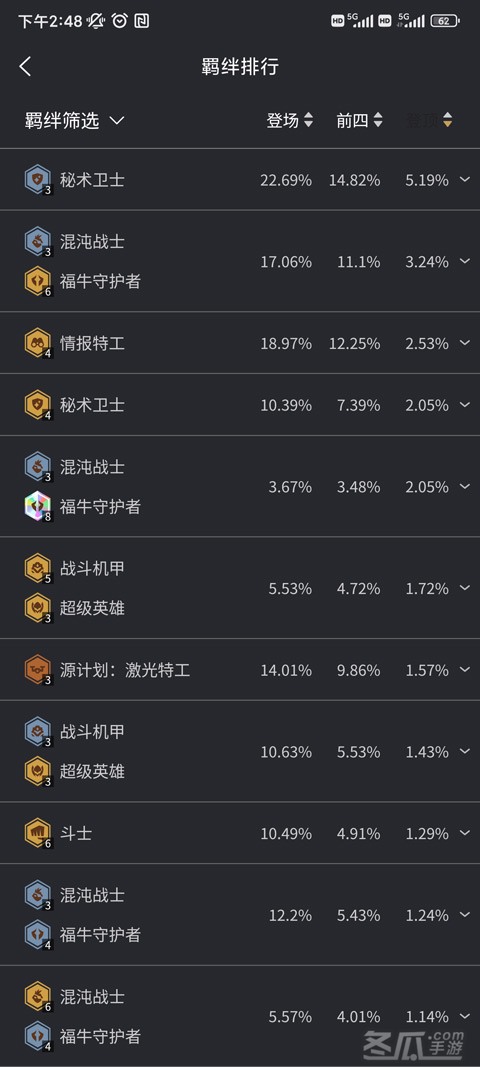
Task: Sort the list by 登场 column
Action: [x=290, y=120]
